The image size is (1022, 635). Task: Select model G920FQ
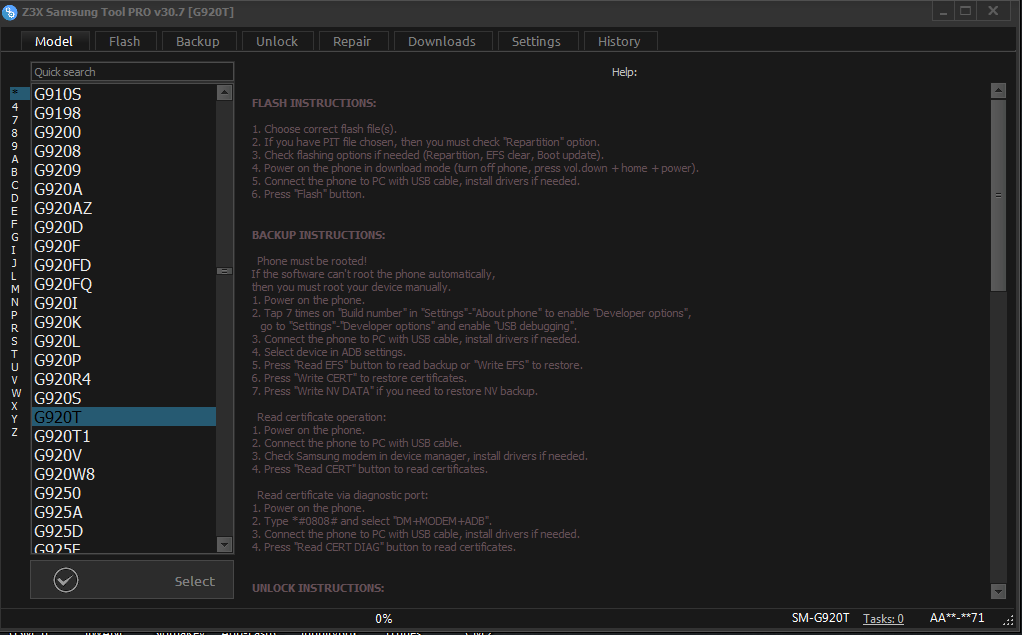(124, 284)
